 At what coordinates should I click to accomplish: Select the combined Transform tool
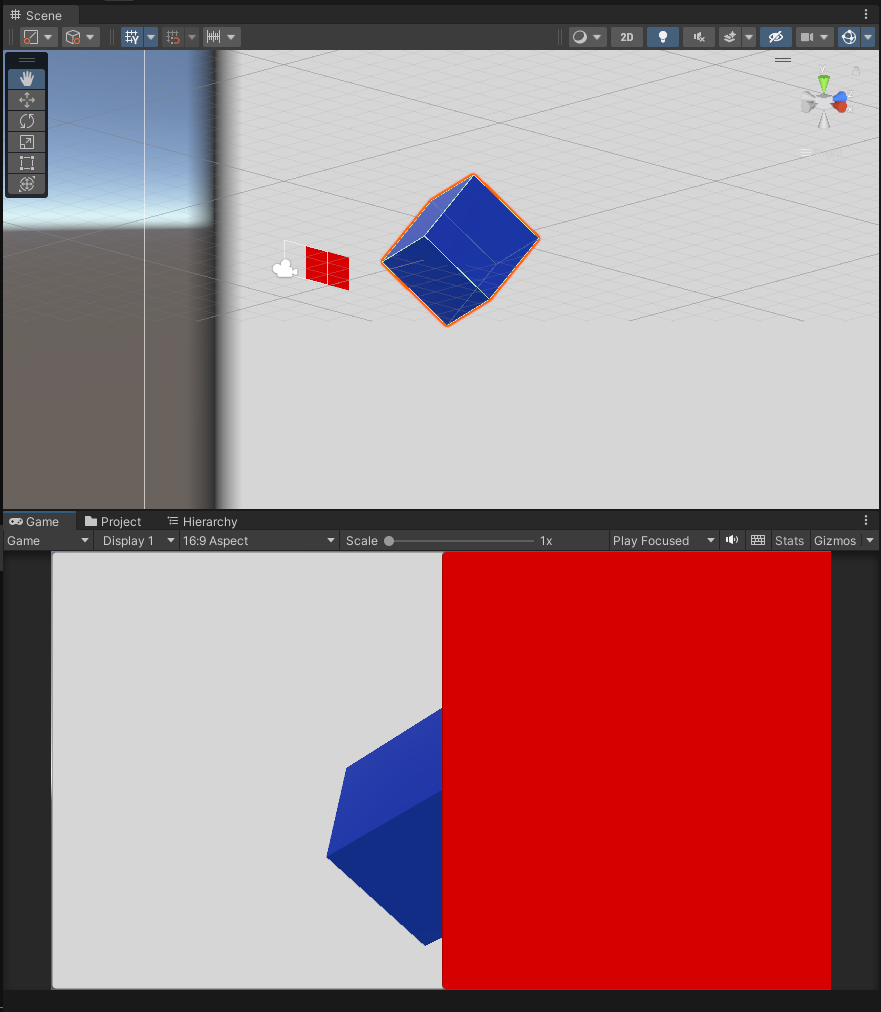pyautogui.click(x=26, y=184)
